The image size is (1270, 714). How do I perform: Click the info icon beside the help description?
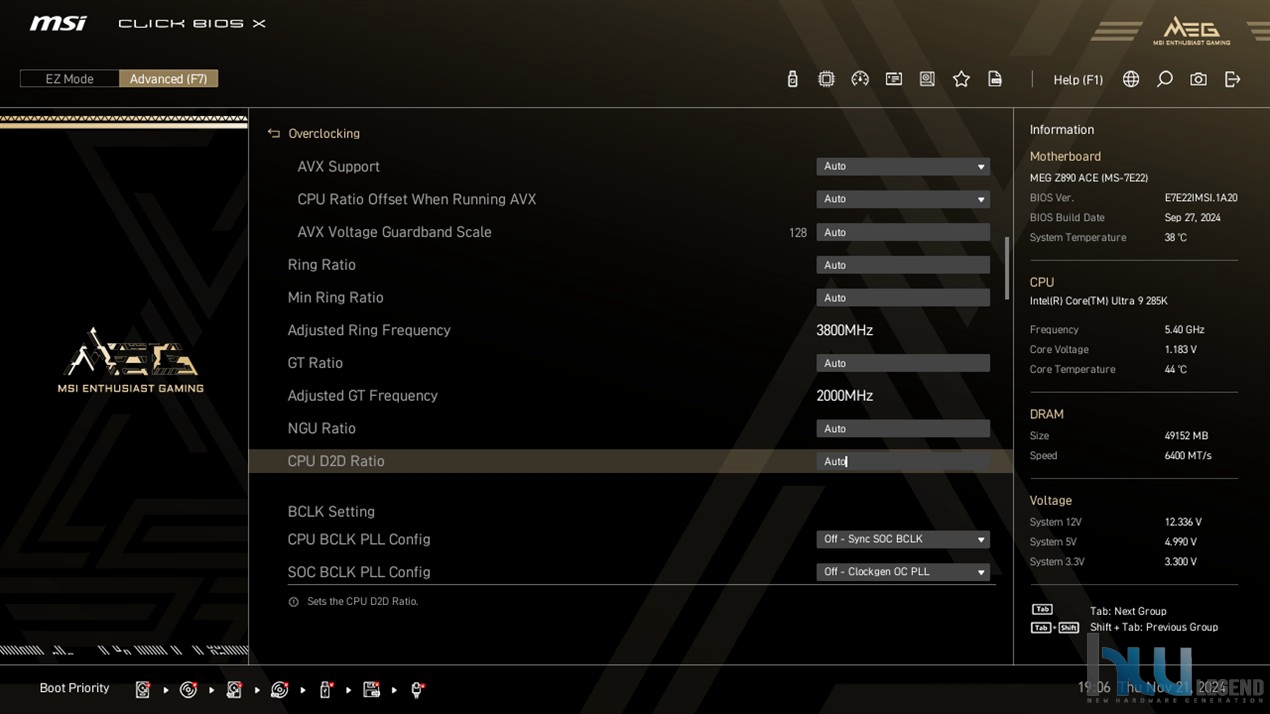tap(293, 602)
